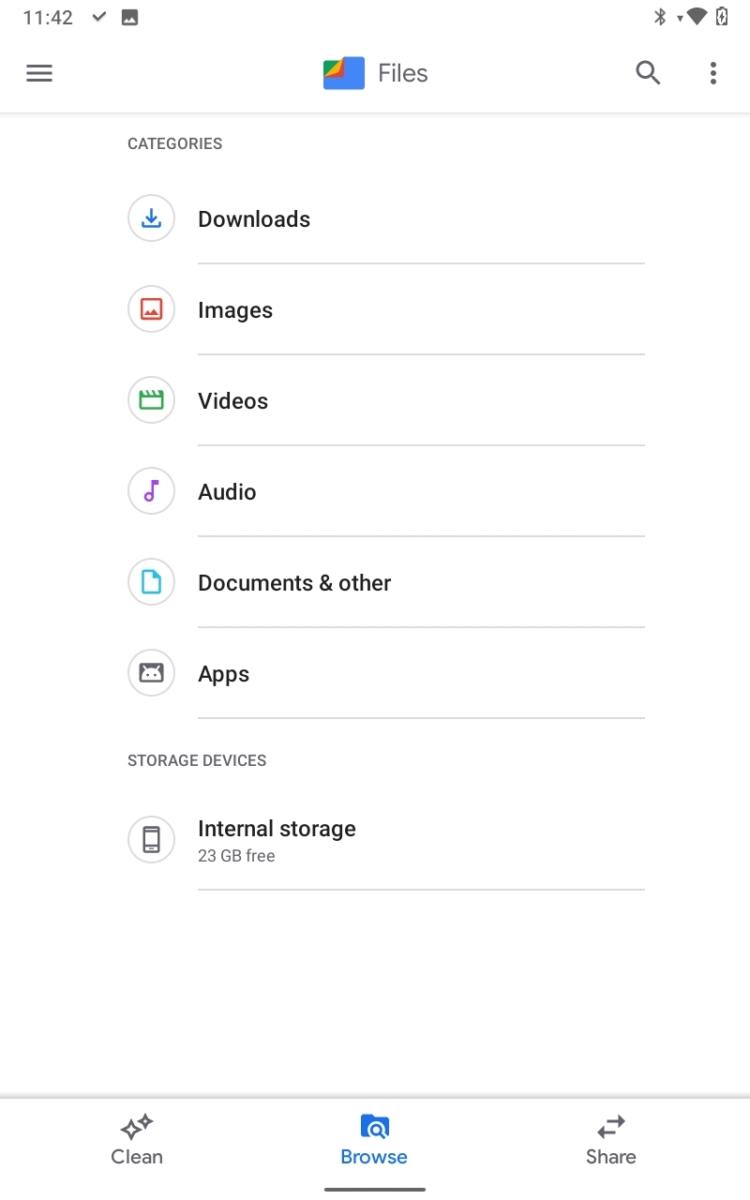Tap the Apps android icon
The height and width of the screenshot is (1200, 750).
[x=151, y=674]
